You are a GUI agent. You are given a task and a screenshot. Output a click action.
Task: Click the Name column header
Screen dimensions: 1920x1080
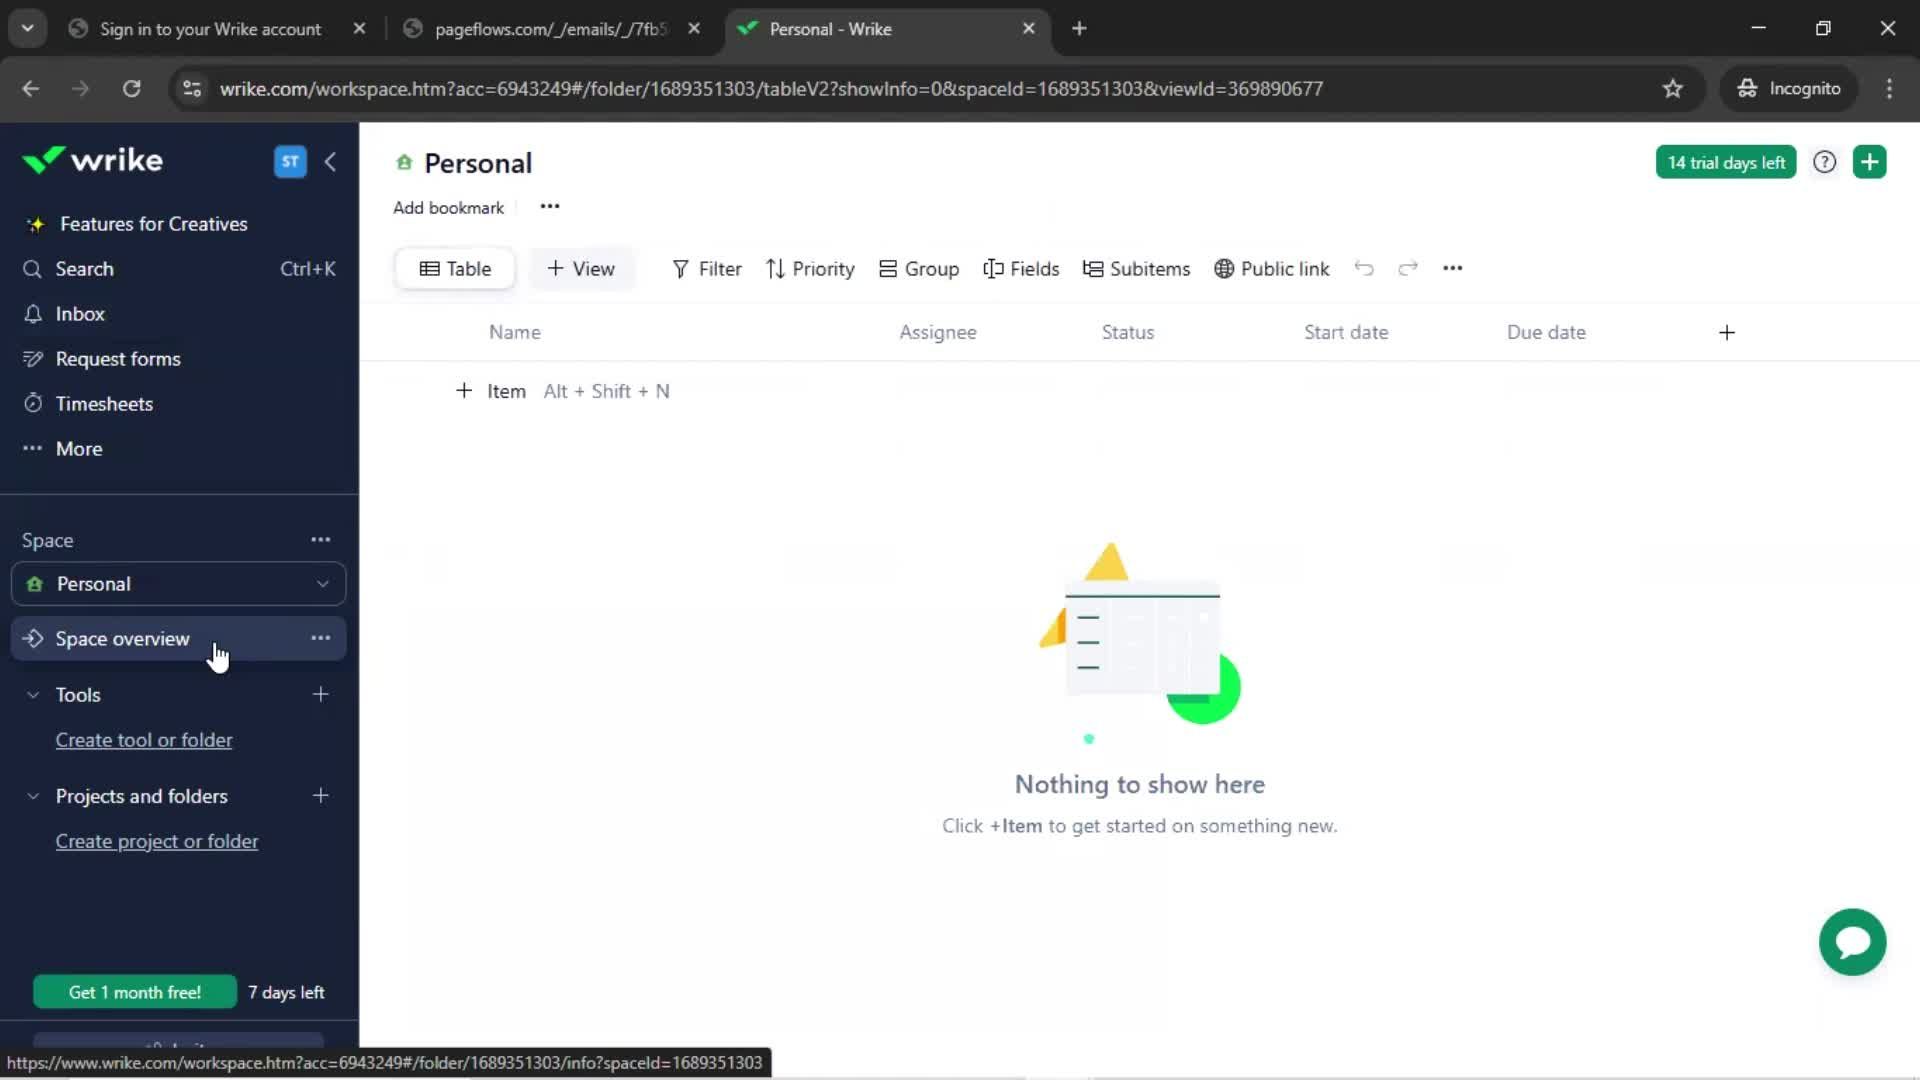(x=515, y=332)
